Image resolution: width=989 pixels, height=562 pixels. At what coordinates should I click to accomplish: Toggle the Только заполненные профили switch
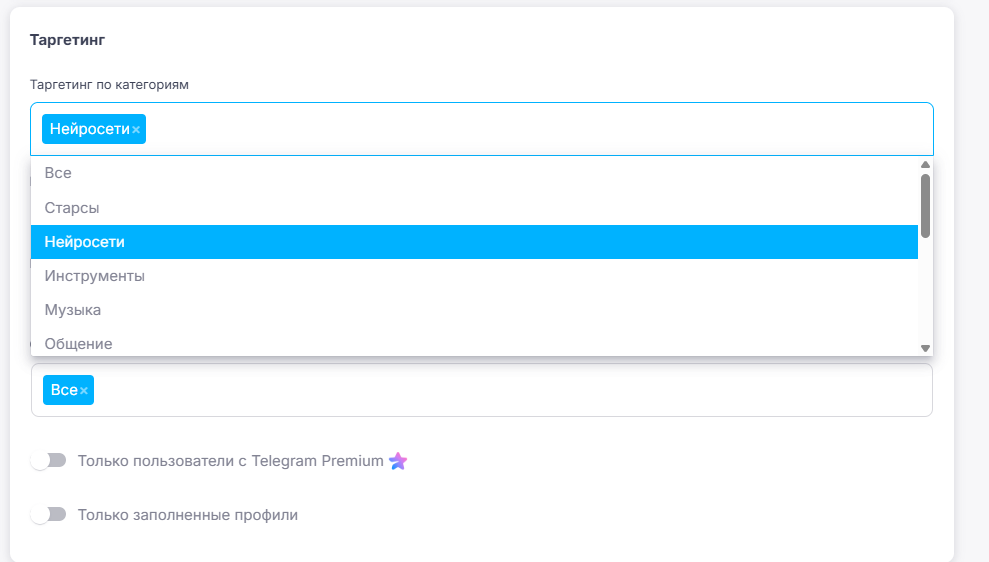[x=48, y=514]
